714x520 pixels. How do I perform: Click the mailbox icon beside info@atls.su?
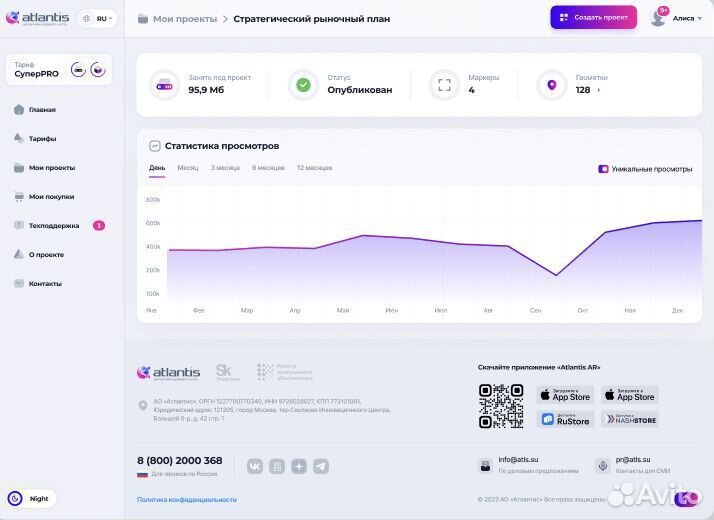(x=485, y=466)
